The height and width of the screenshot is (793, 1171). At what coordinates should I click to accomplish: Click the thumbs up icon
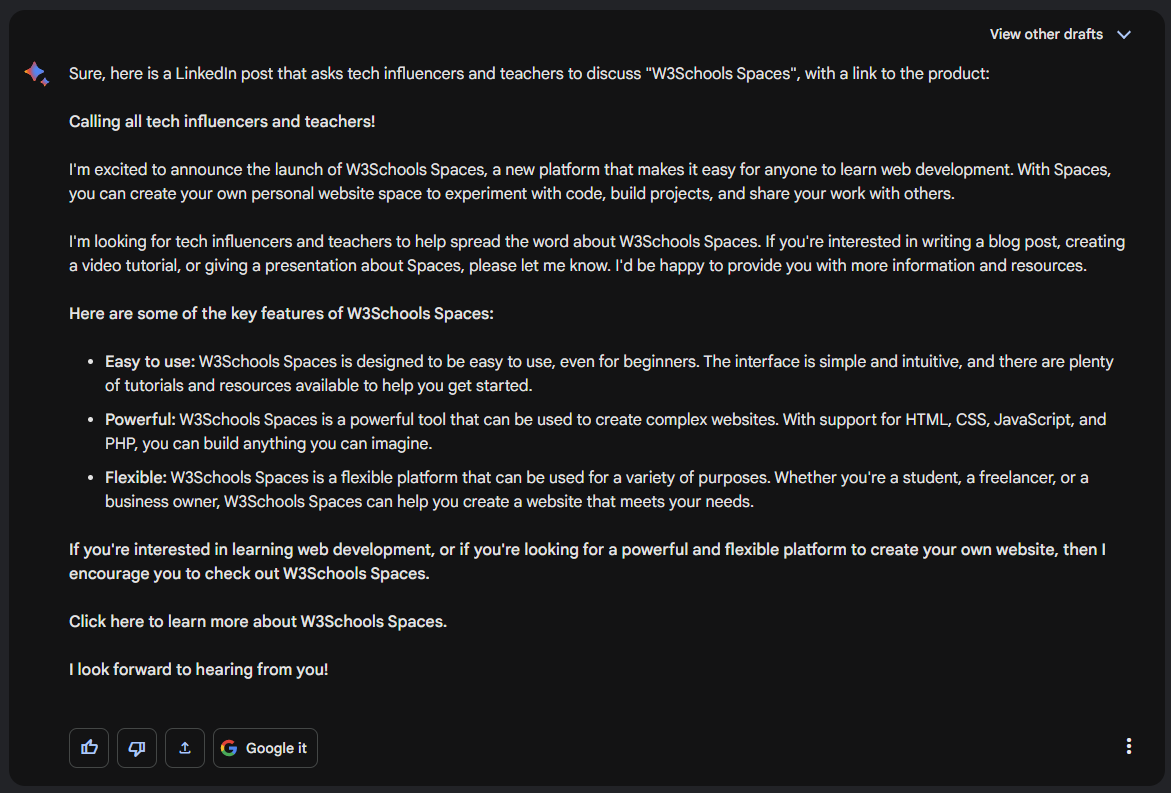pyautogui.click(x=89, y=748)
